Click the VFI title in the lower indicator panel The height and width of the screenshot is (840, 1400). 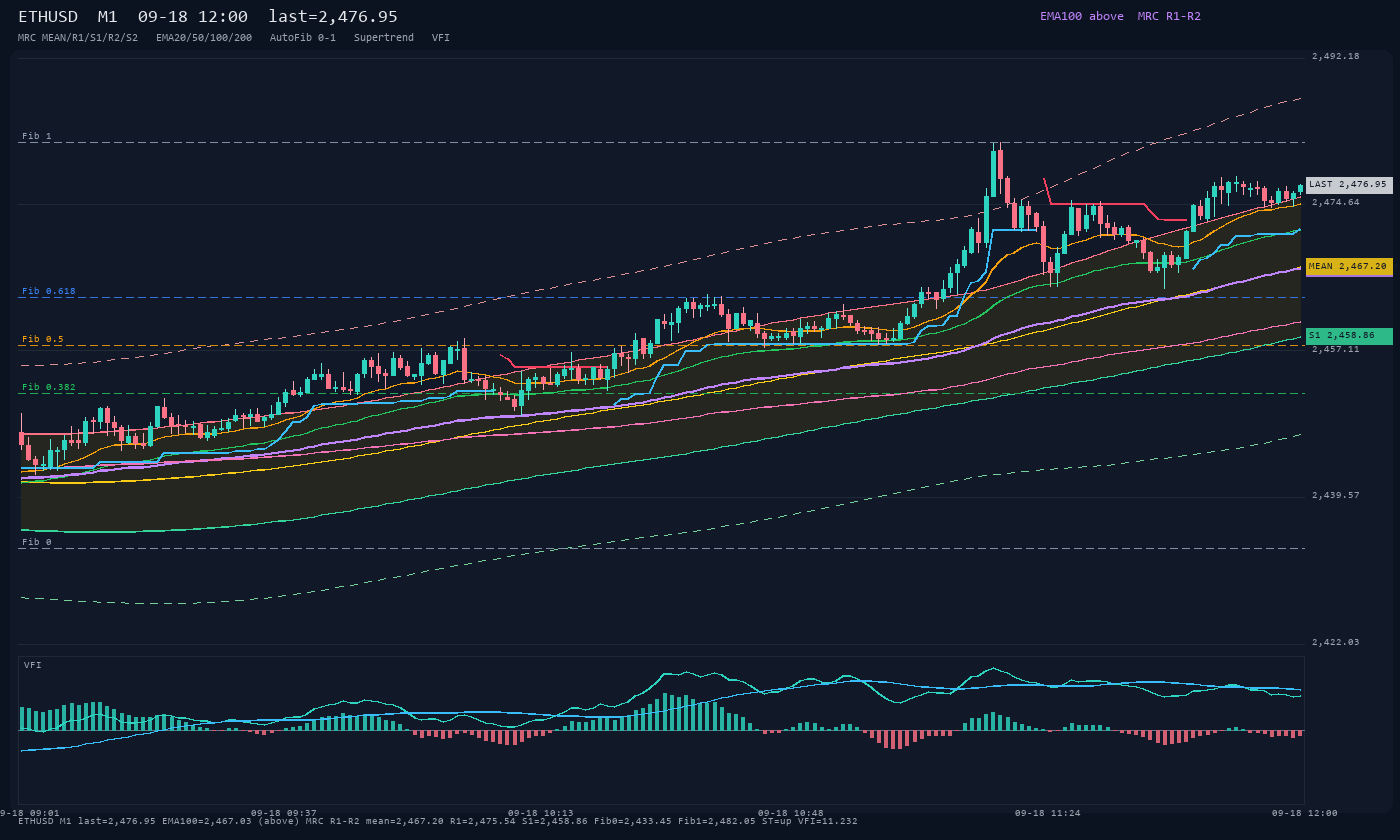point(33,665)
